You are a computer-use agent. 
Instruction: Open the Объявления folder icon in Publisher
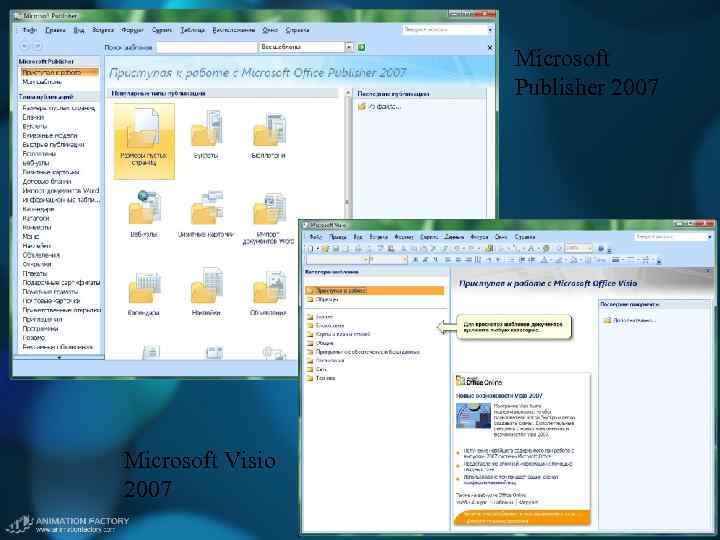click(x=269, y=287)
